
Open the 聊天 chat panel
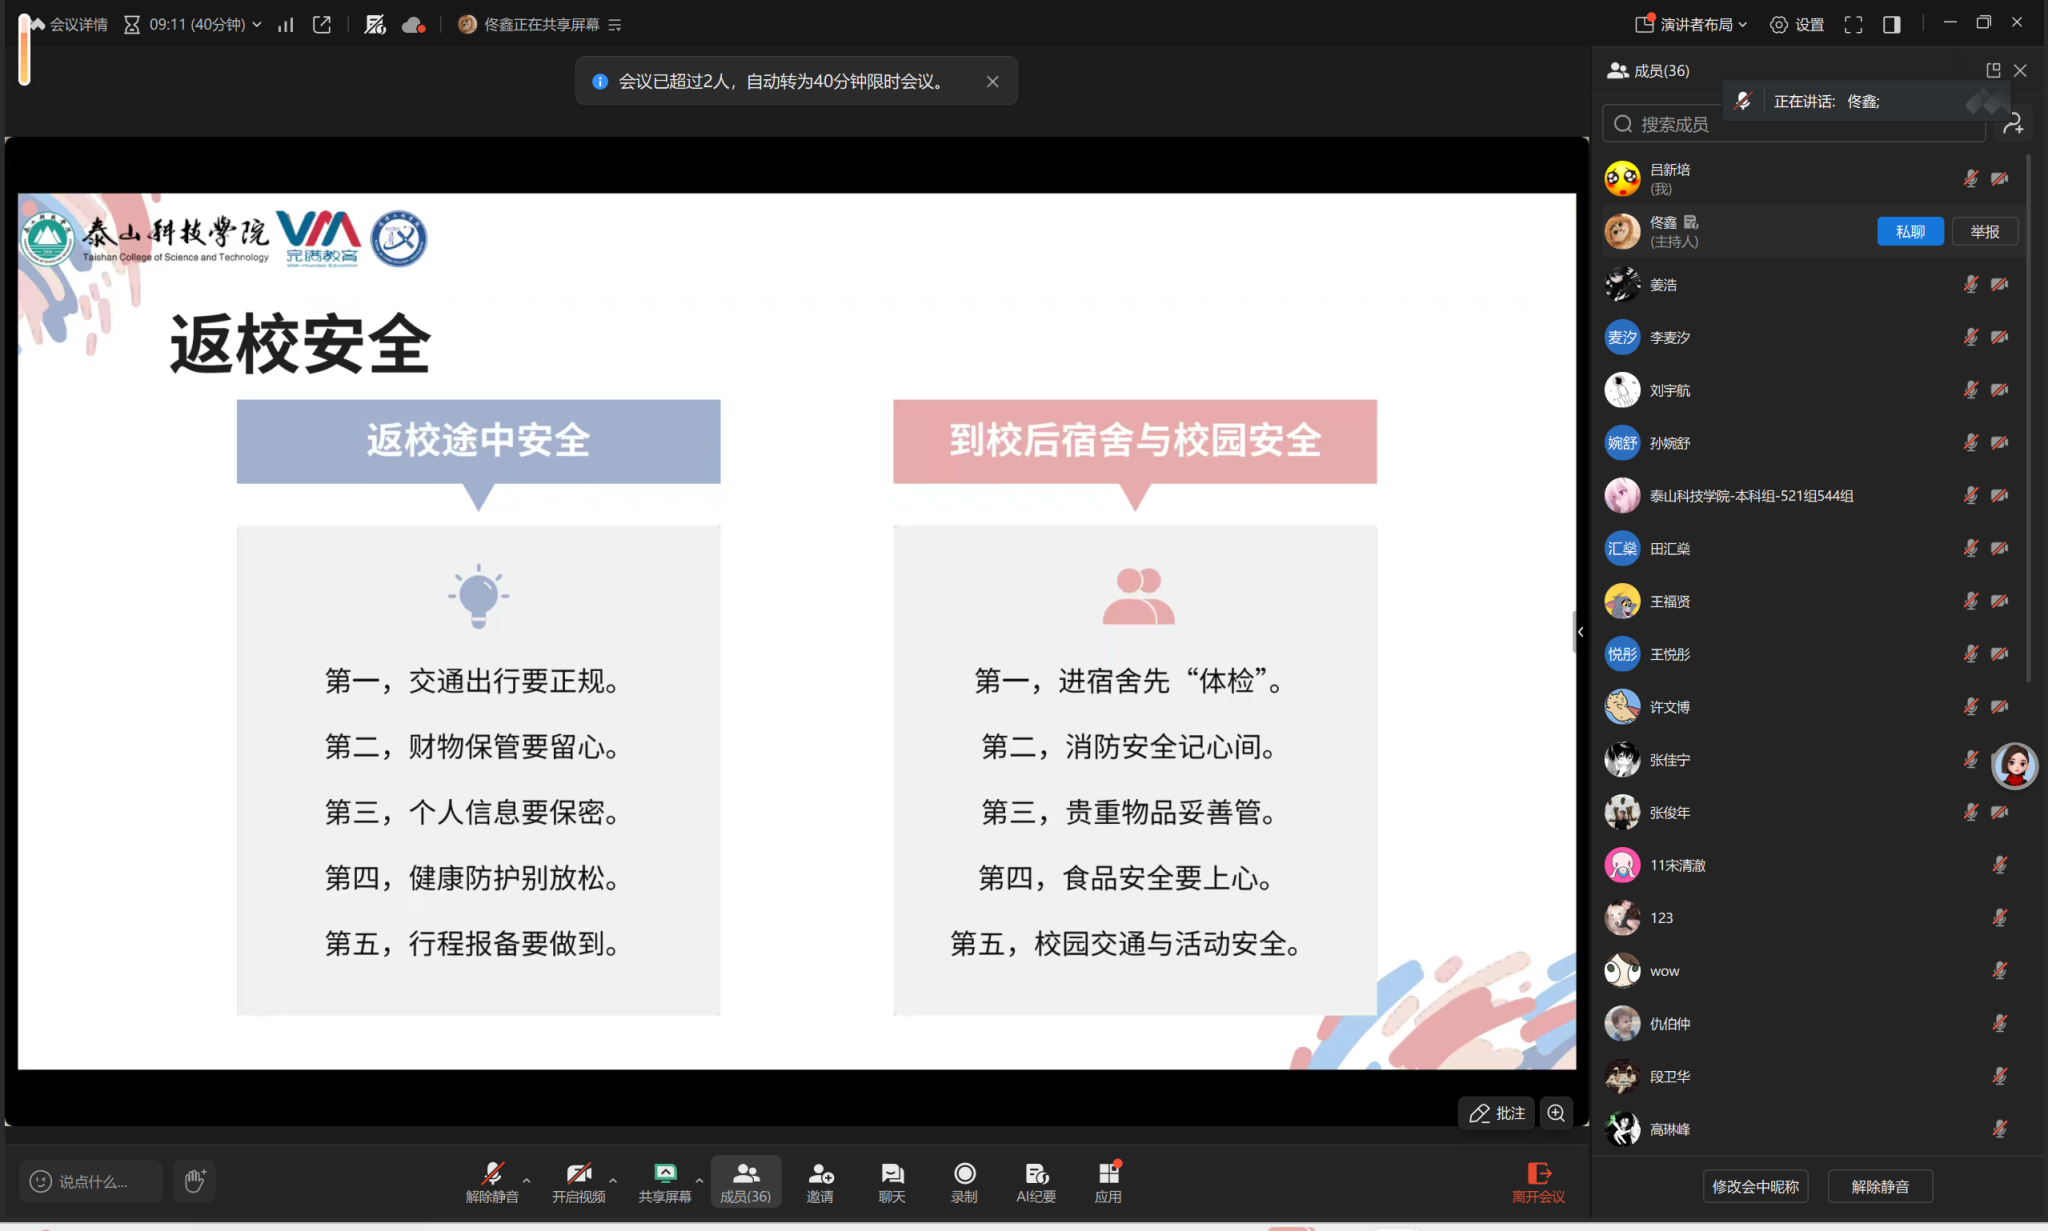[892, 1181]
